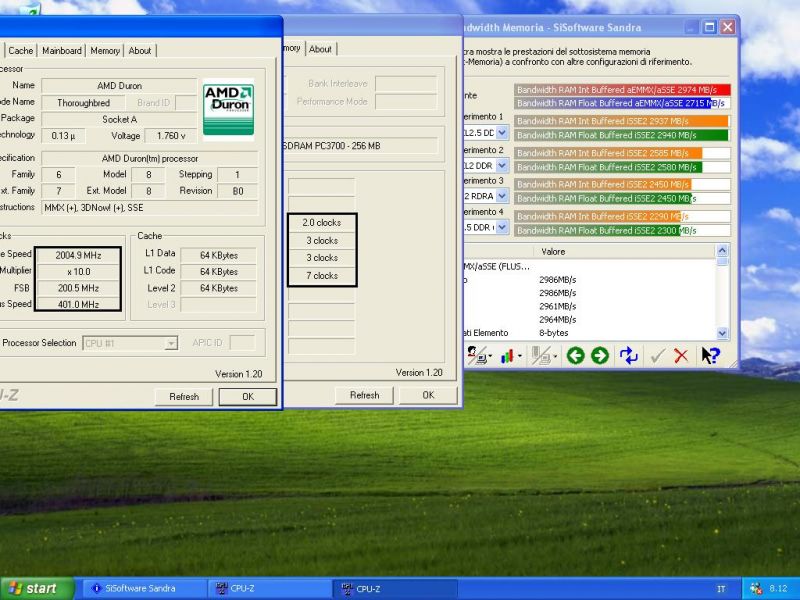Open the bar chart options icon in Sandra
Screen dimensions: 800x600
coord(507,356)
